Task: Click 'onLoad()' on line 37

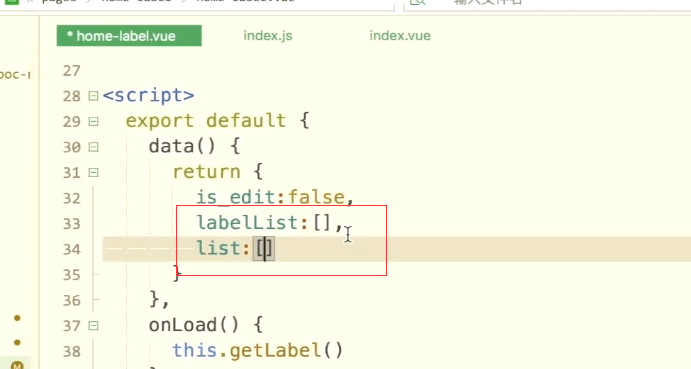Action: 194,325
